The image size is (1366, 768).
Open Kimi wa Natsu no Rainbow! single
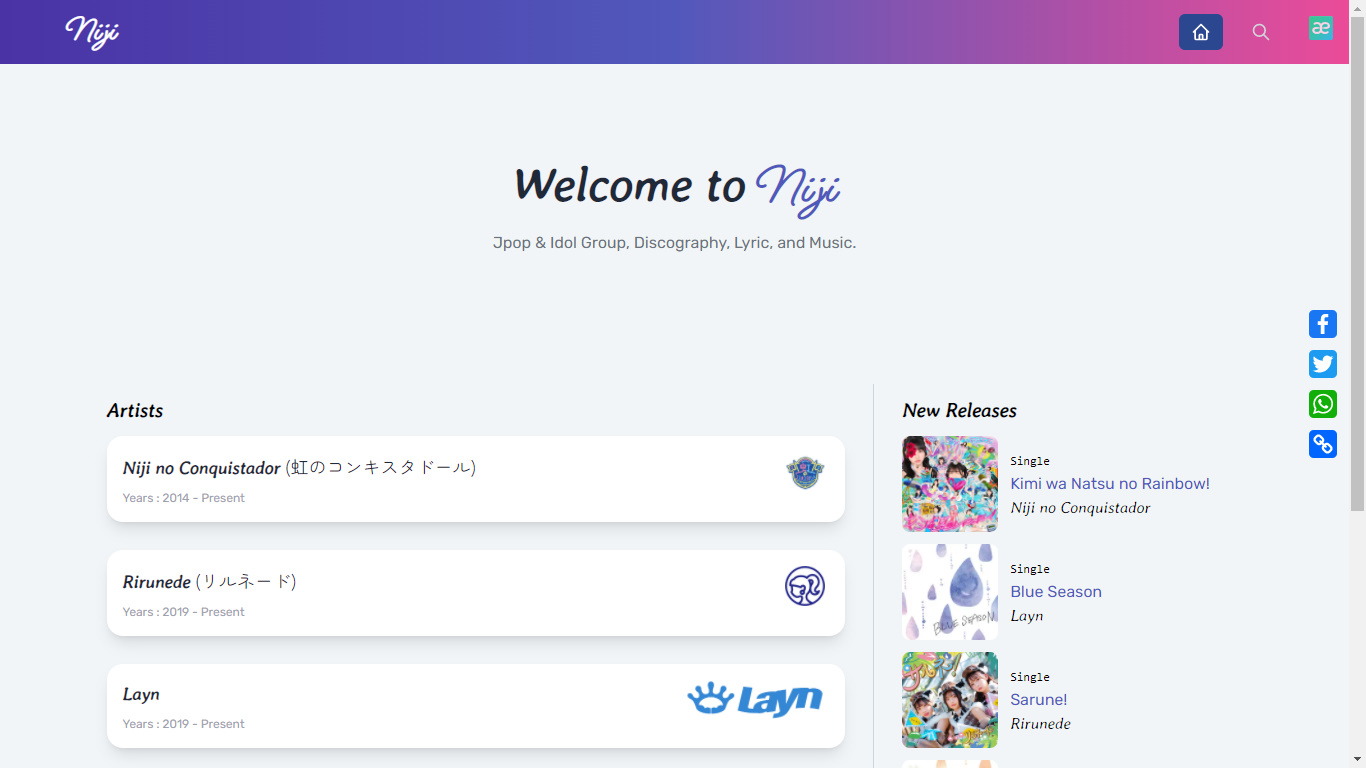pos(1109,484)
